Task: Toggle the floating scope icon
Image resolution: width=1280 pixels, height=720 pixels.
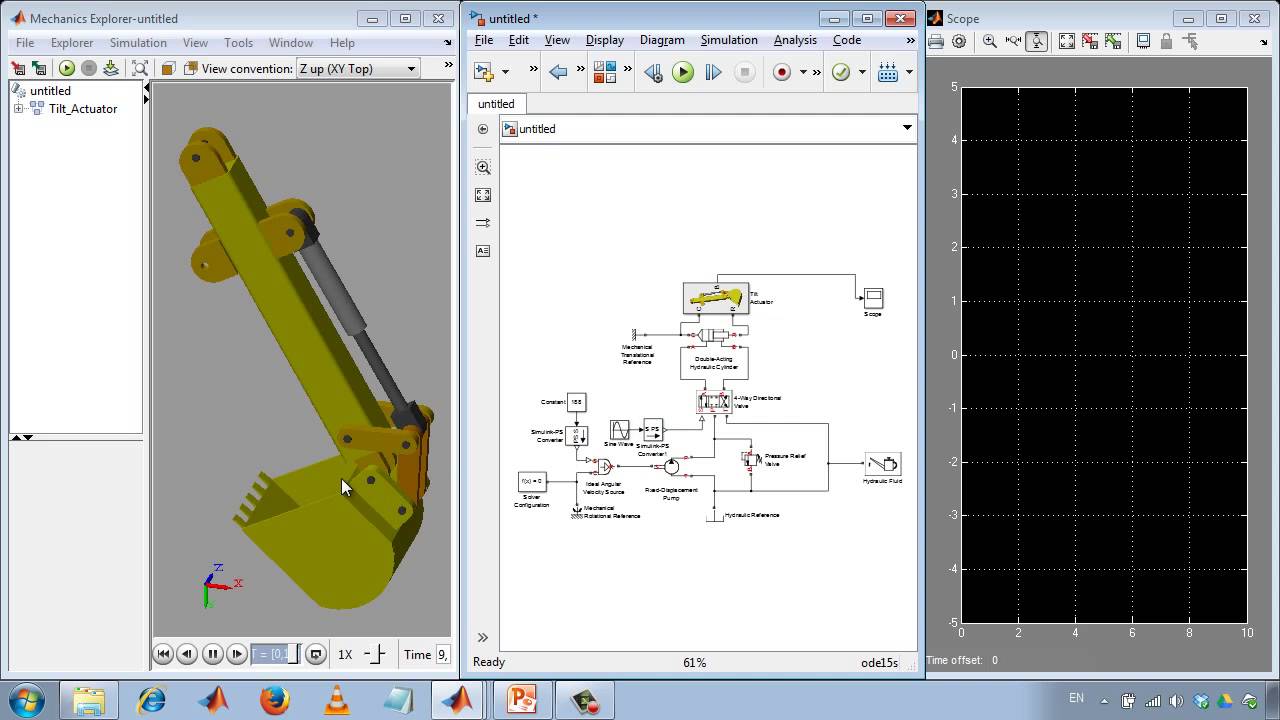Action: click(x=1143, y=41)
